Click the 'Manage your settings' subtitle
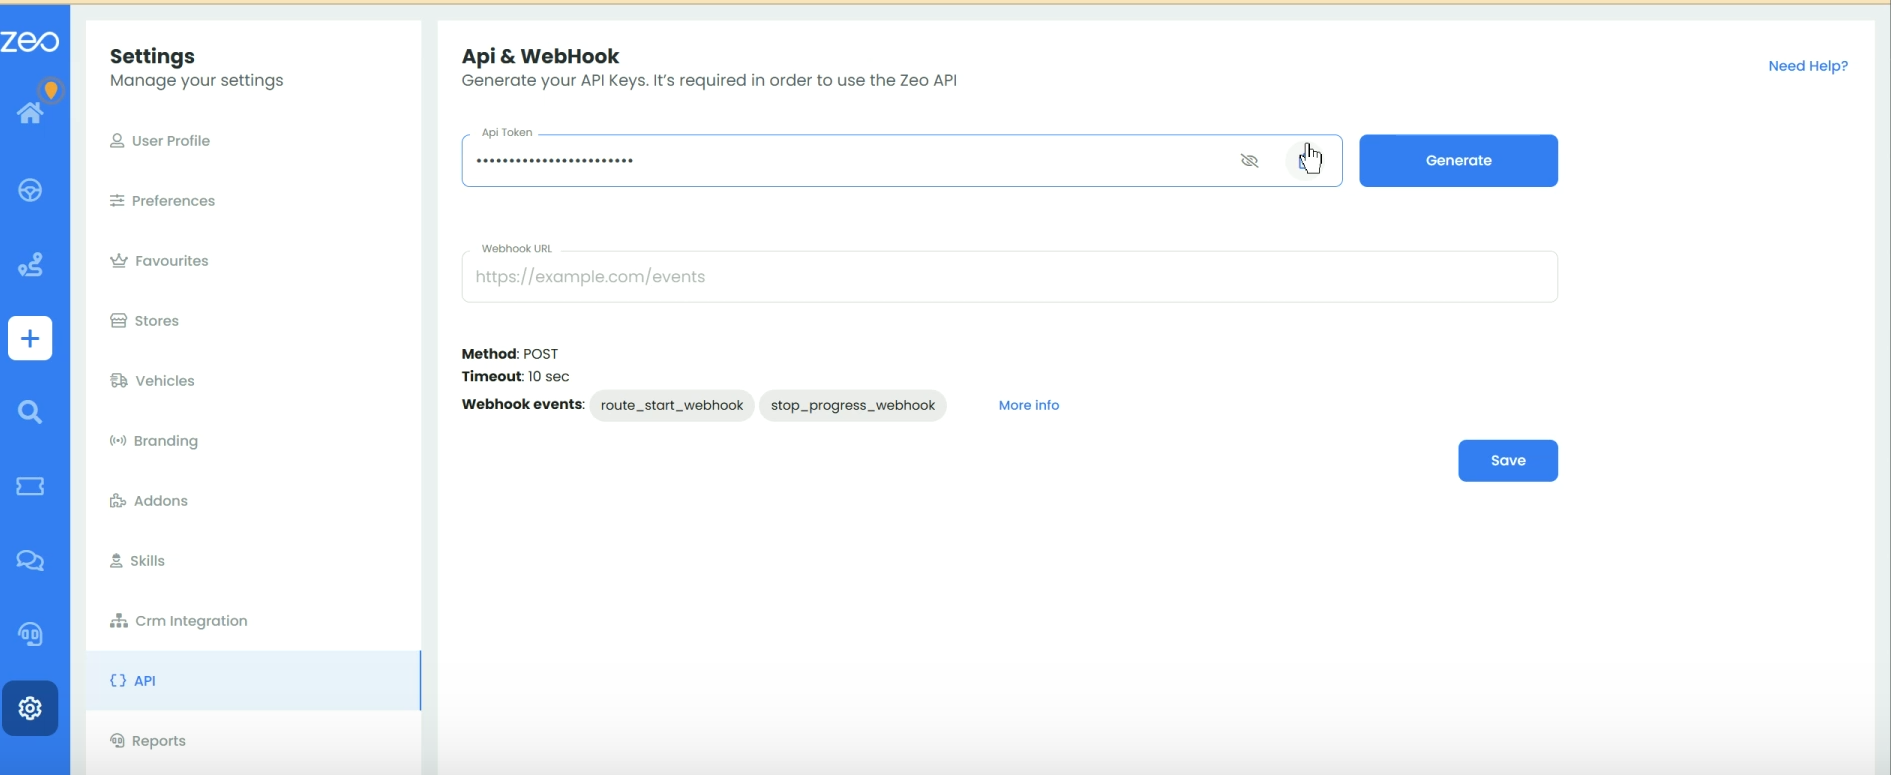This screenshot has height=775, width=1891. (x=197, y=80)
